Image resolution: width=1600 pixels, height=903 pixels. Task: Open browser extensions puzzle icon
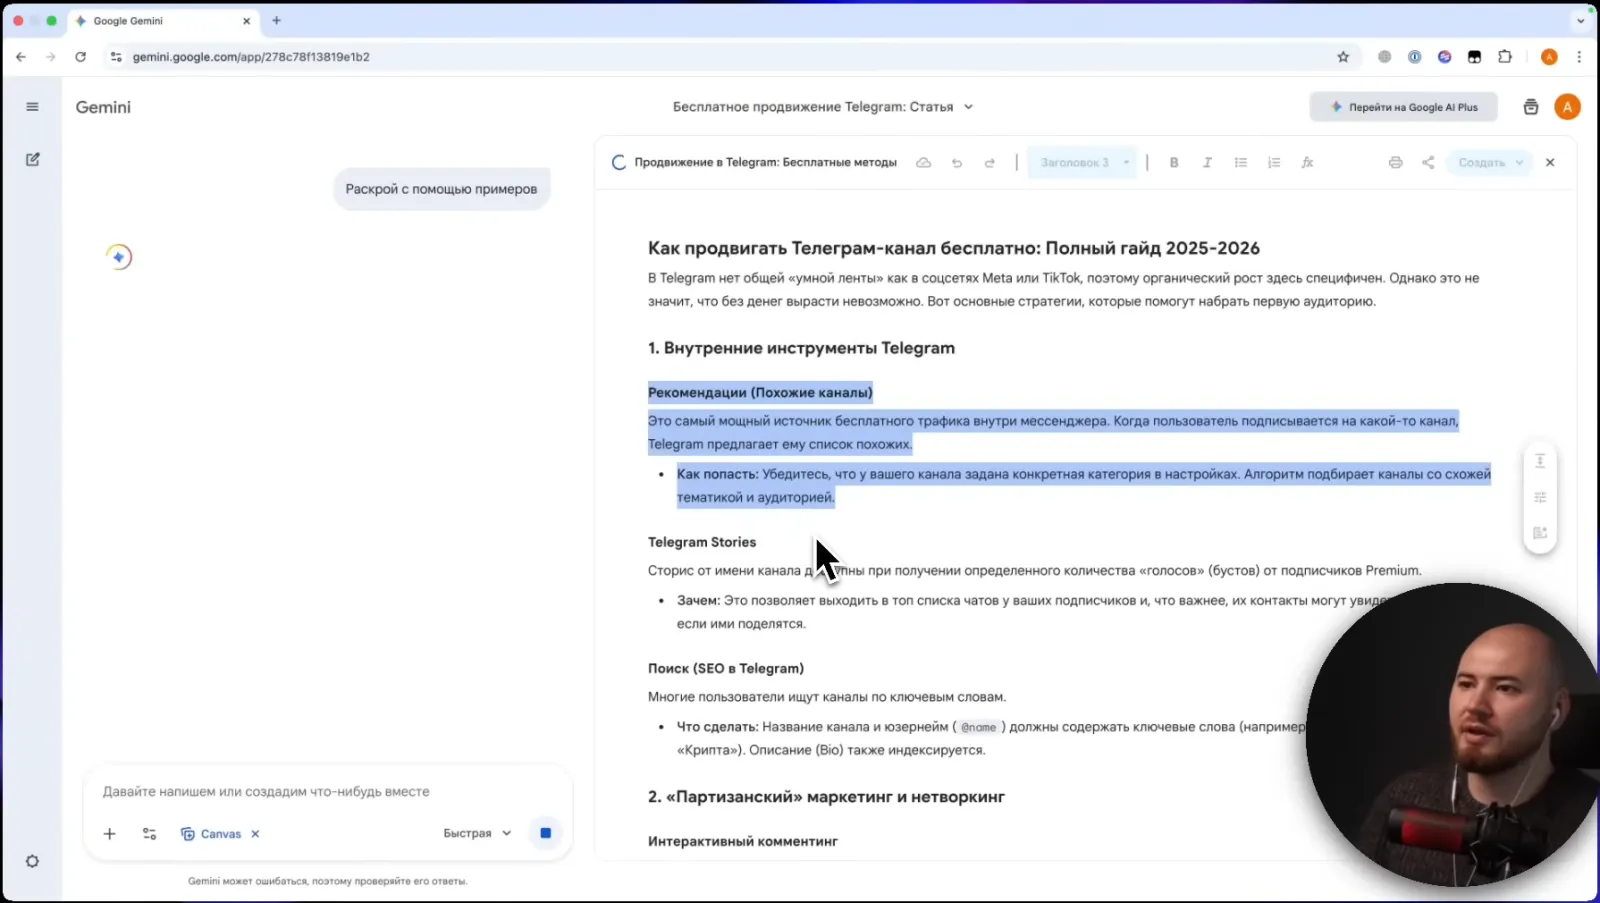pos(1504,57)
